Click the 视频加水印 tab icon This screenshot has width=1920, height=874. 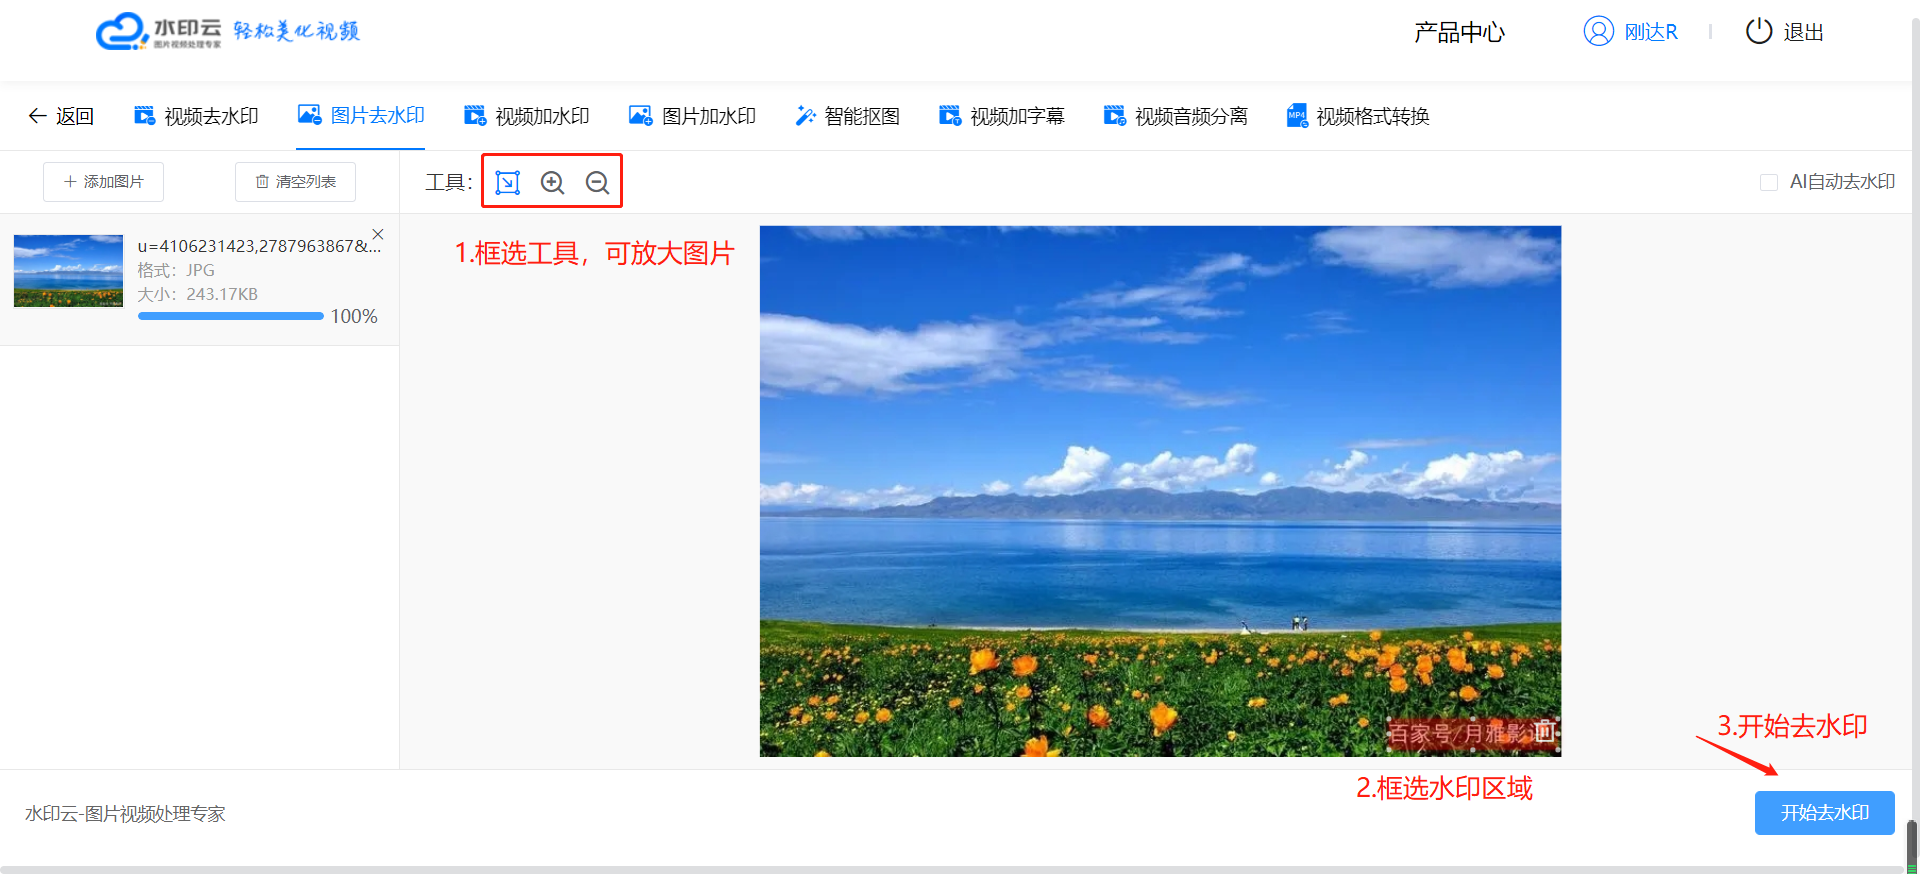pos(475,116)
